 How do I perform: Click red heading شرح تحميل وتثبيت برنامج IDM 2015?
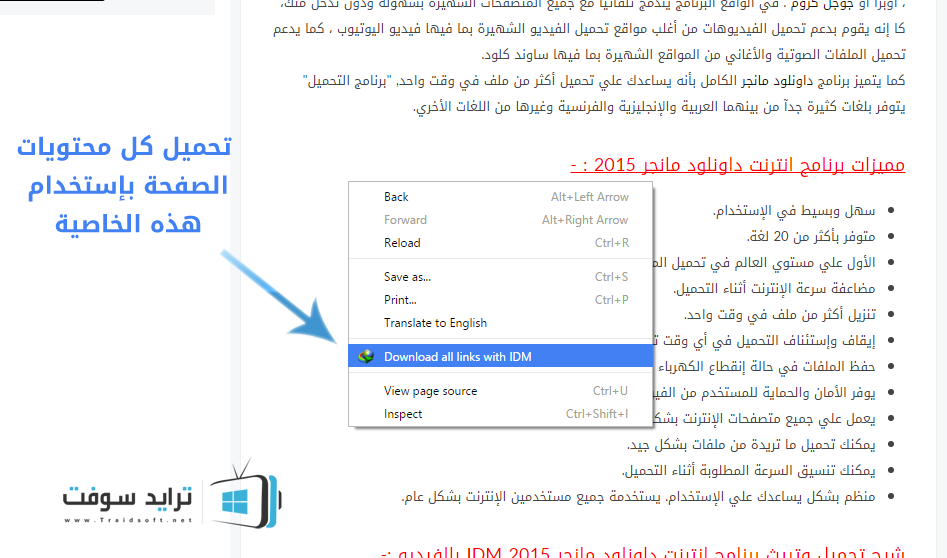[x=643, y=552]
